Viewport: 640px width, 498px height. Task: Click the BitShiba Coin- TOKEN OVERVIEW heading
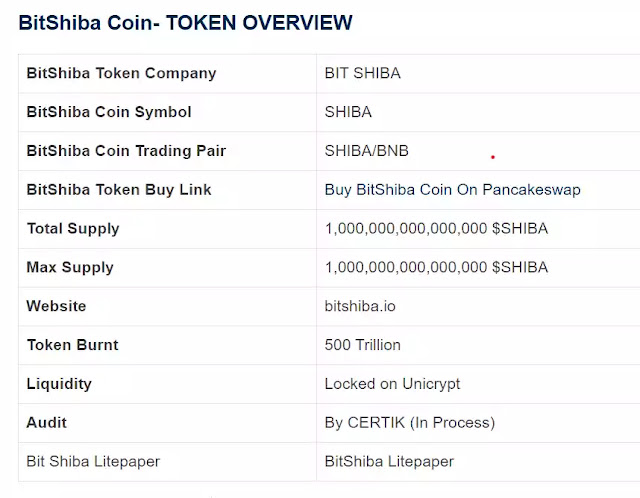point(185,22)
